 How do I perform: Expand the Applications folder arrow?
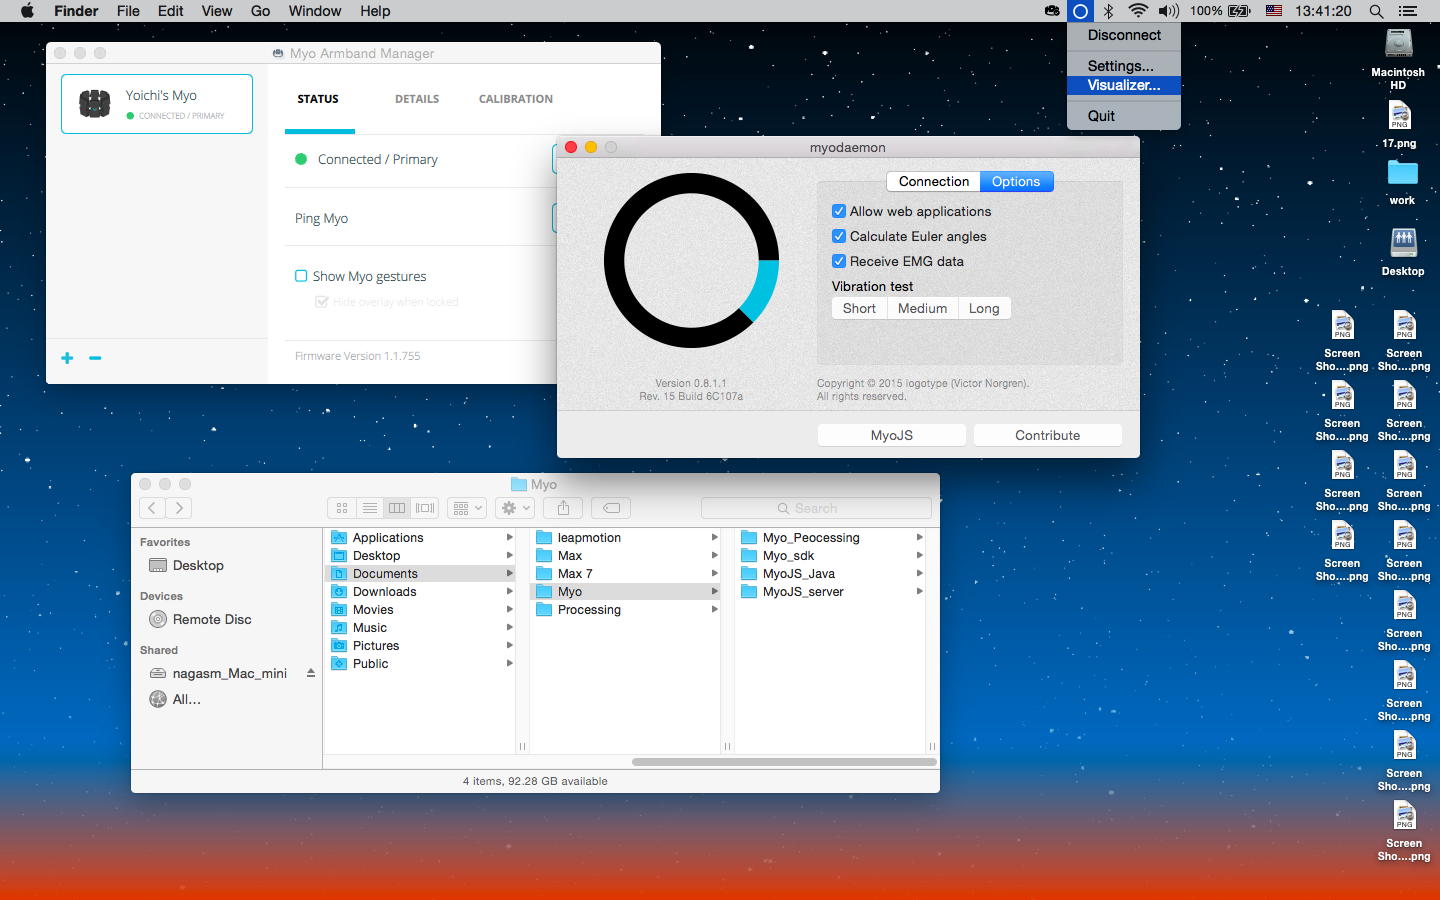[509, 538]
